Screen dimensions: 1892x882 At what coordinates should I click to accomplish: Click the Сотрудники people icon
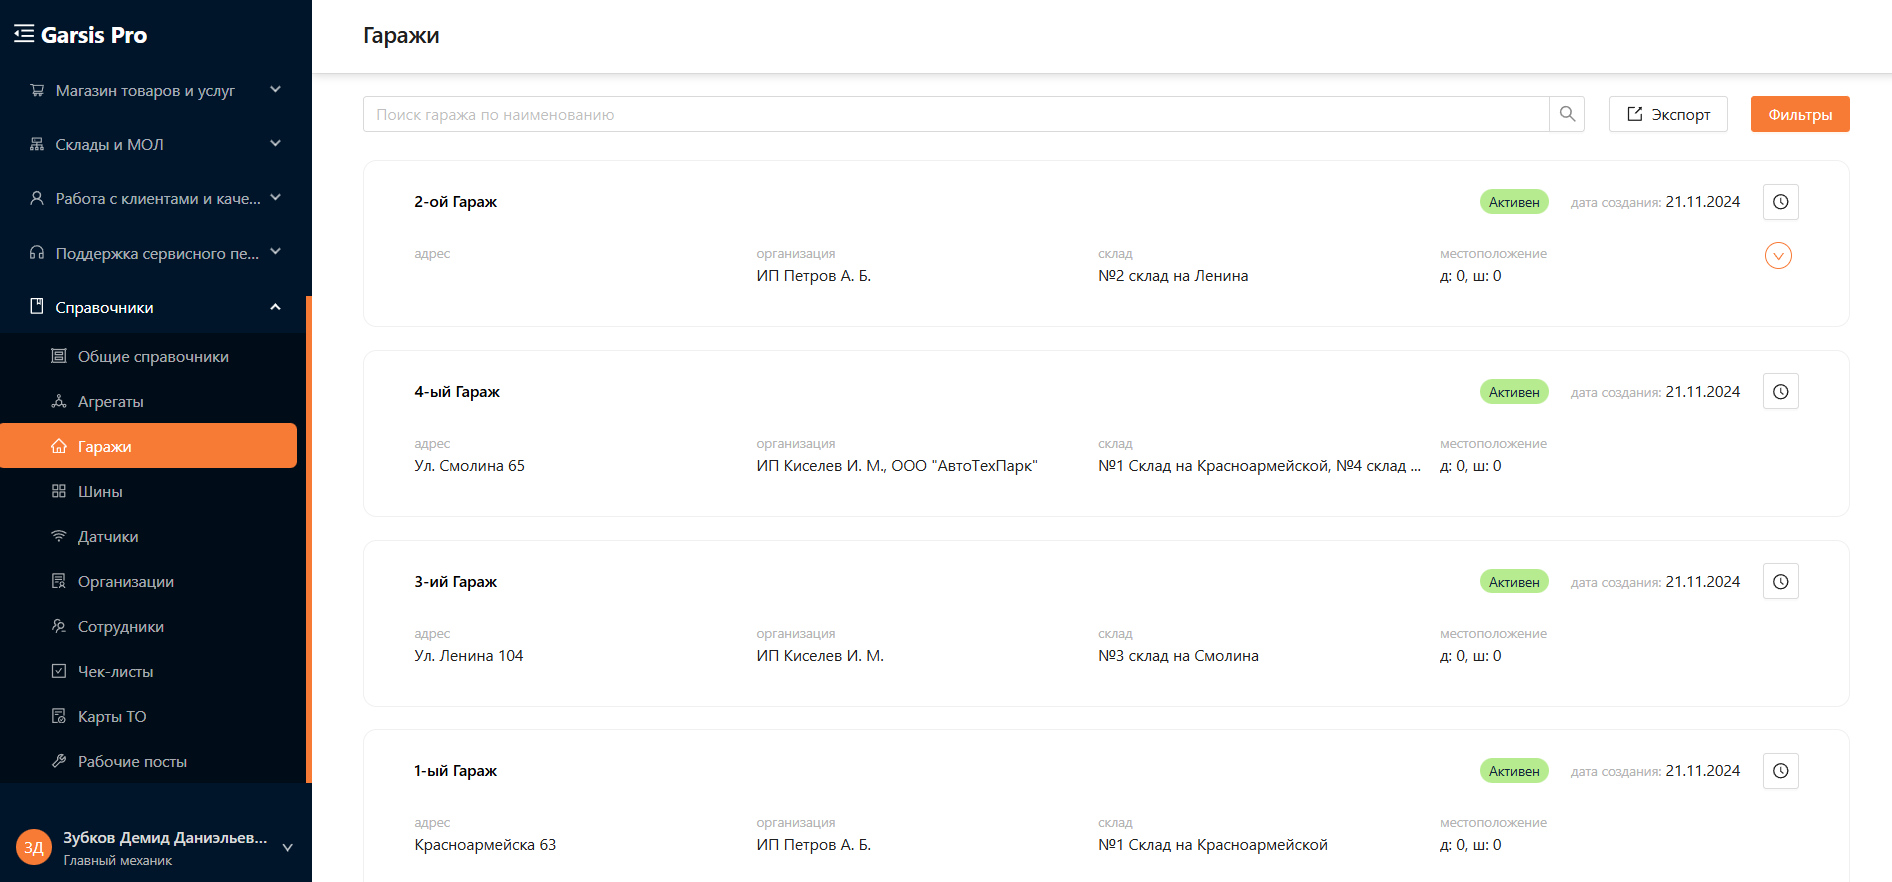click(59, 626)
